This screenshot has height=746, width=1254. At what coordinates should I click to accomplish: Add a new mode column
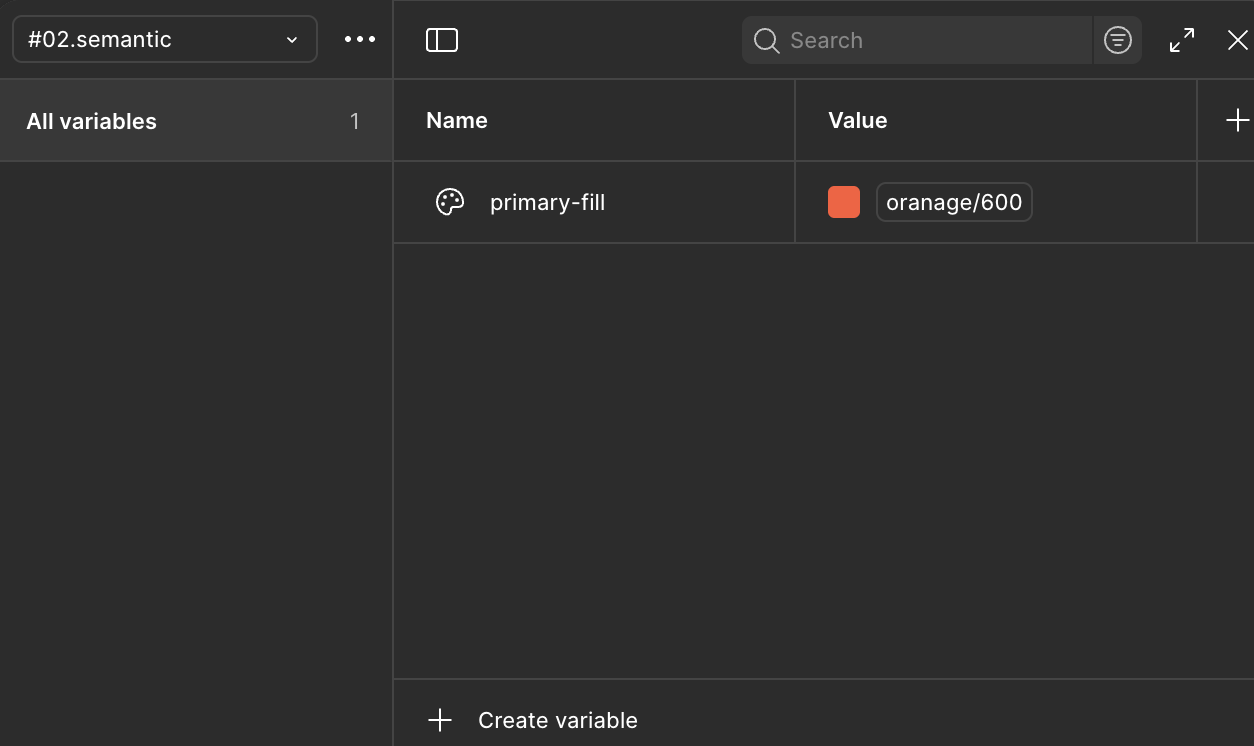1237,120
